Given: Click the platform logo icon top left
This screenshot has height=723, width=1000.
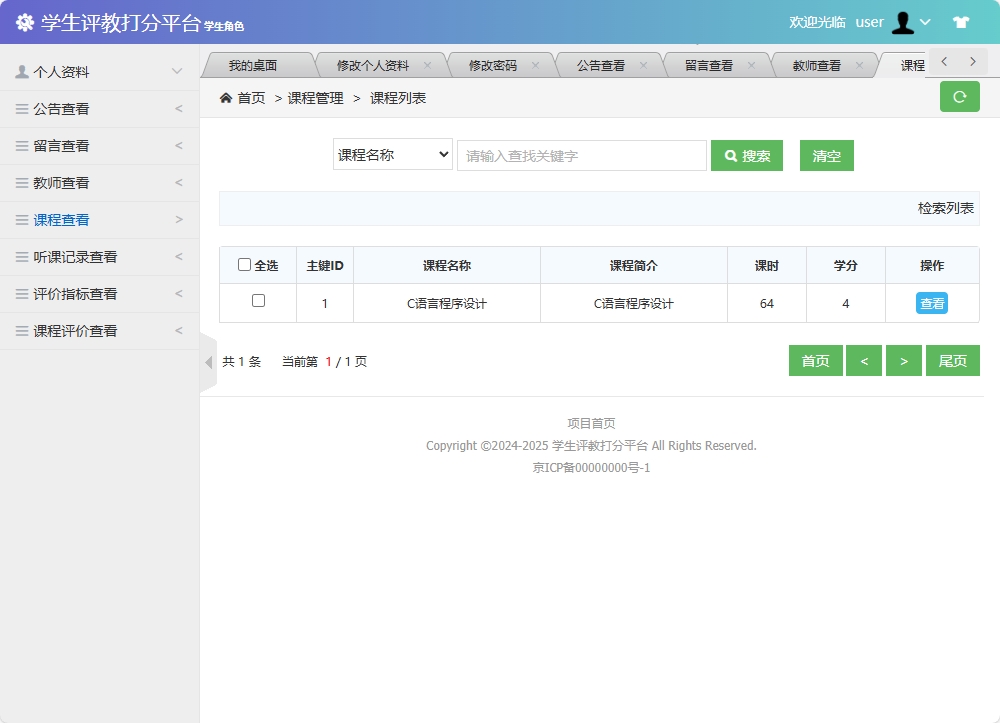Looking at the screenshot, I should coord(24,21).
